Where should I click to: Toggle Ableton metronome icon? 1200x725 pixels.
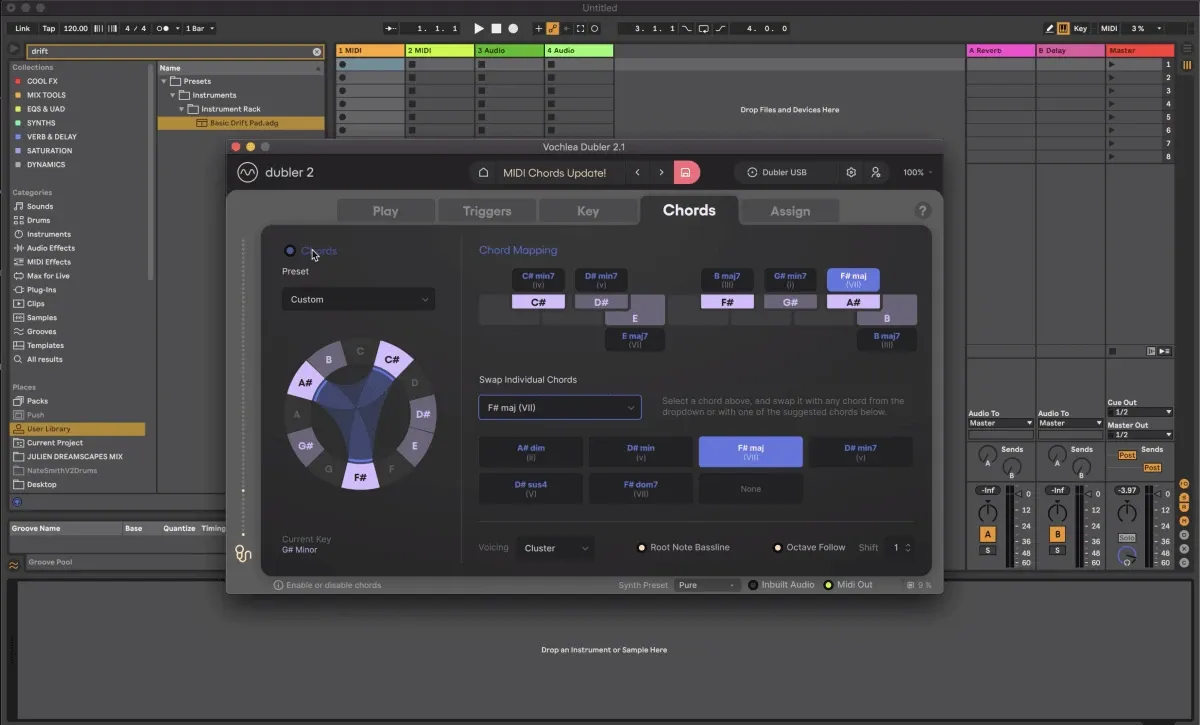tap(164, 29)
